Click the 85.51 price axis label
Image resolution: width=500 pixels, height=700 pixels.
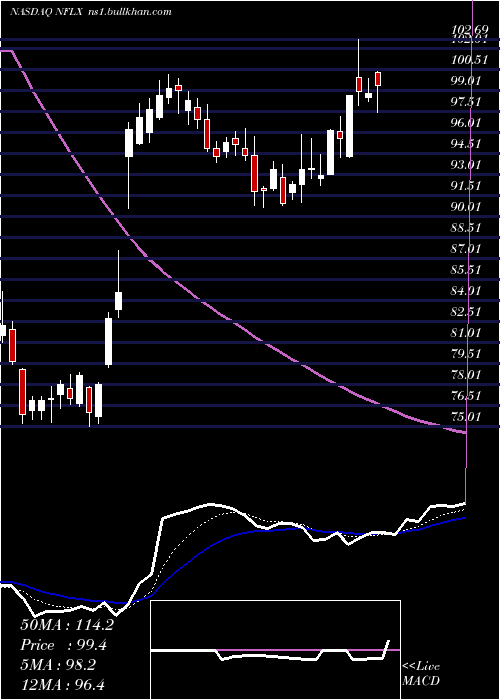[467, 270]
